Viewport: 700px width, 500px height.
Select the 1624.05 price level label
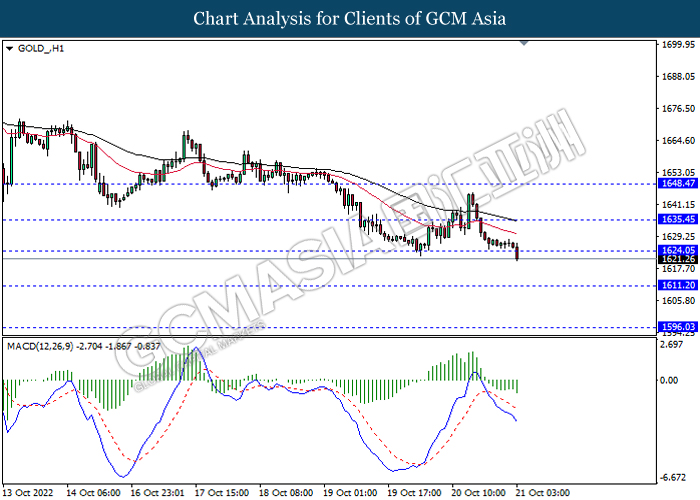click(678, 250)
